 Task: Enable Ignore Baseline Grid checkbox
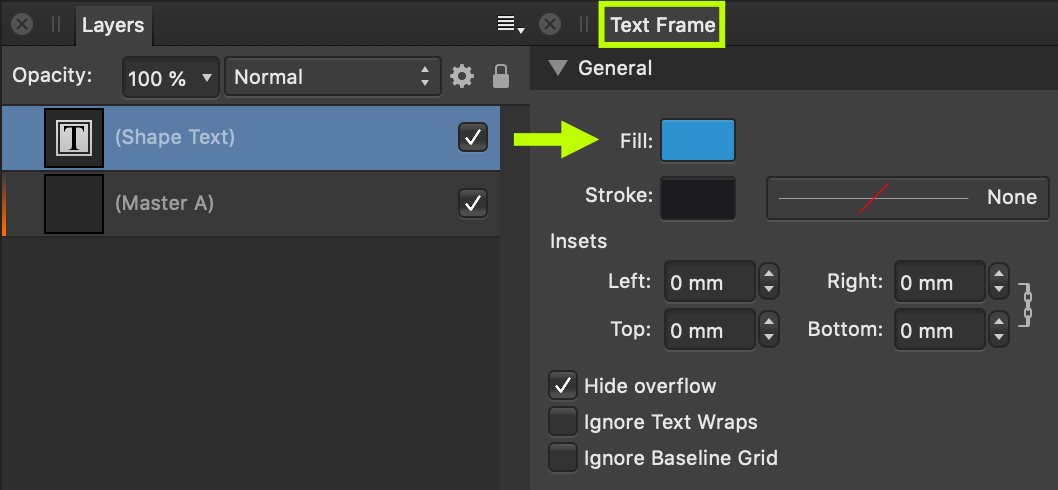coord(563,458)
